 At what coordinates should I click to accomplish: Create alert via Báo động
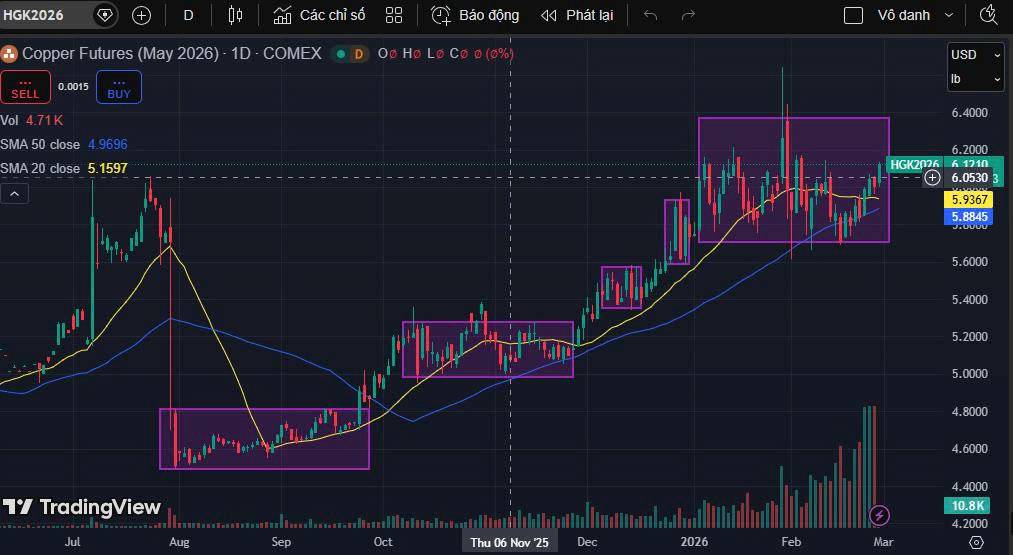(475, 15)
